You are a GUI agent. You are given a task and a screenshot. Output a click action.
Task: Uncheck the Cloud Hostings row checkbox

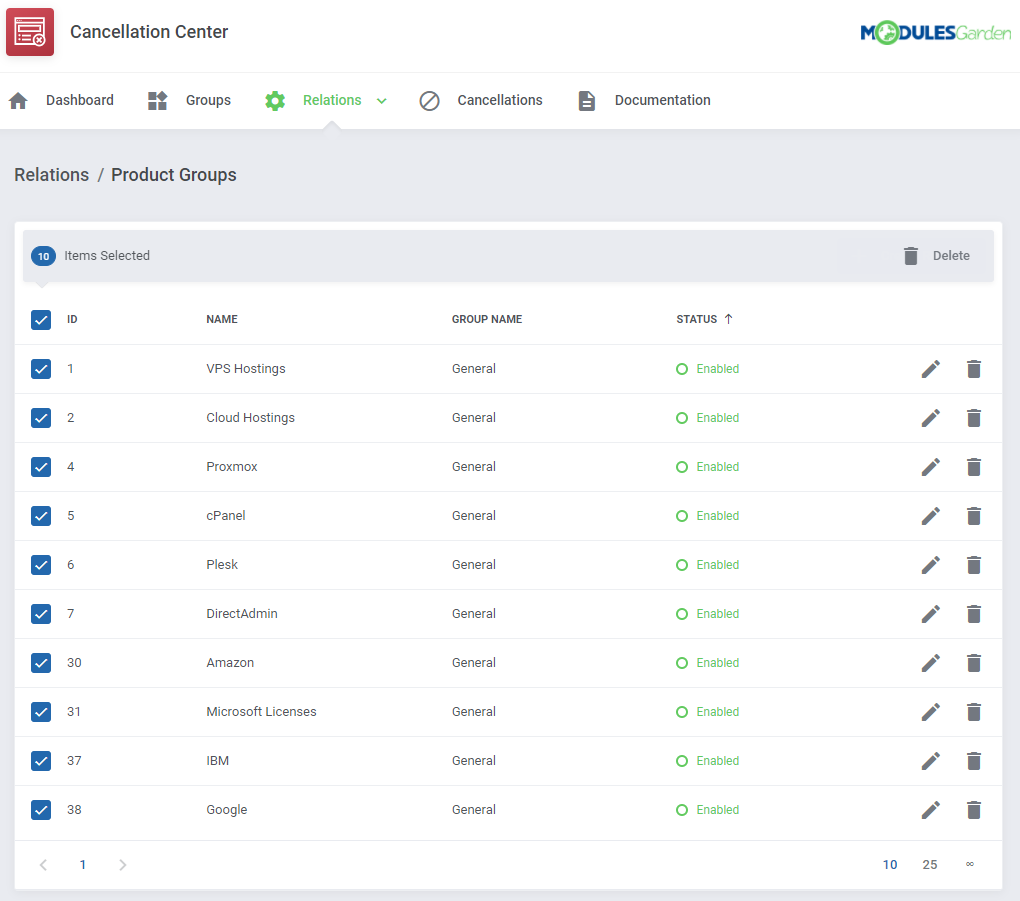tap(41, 418)
